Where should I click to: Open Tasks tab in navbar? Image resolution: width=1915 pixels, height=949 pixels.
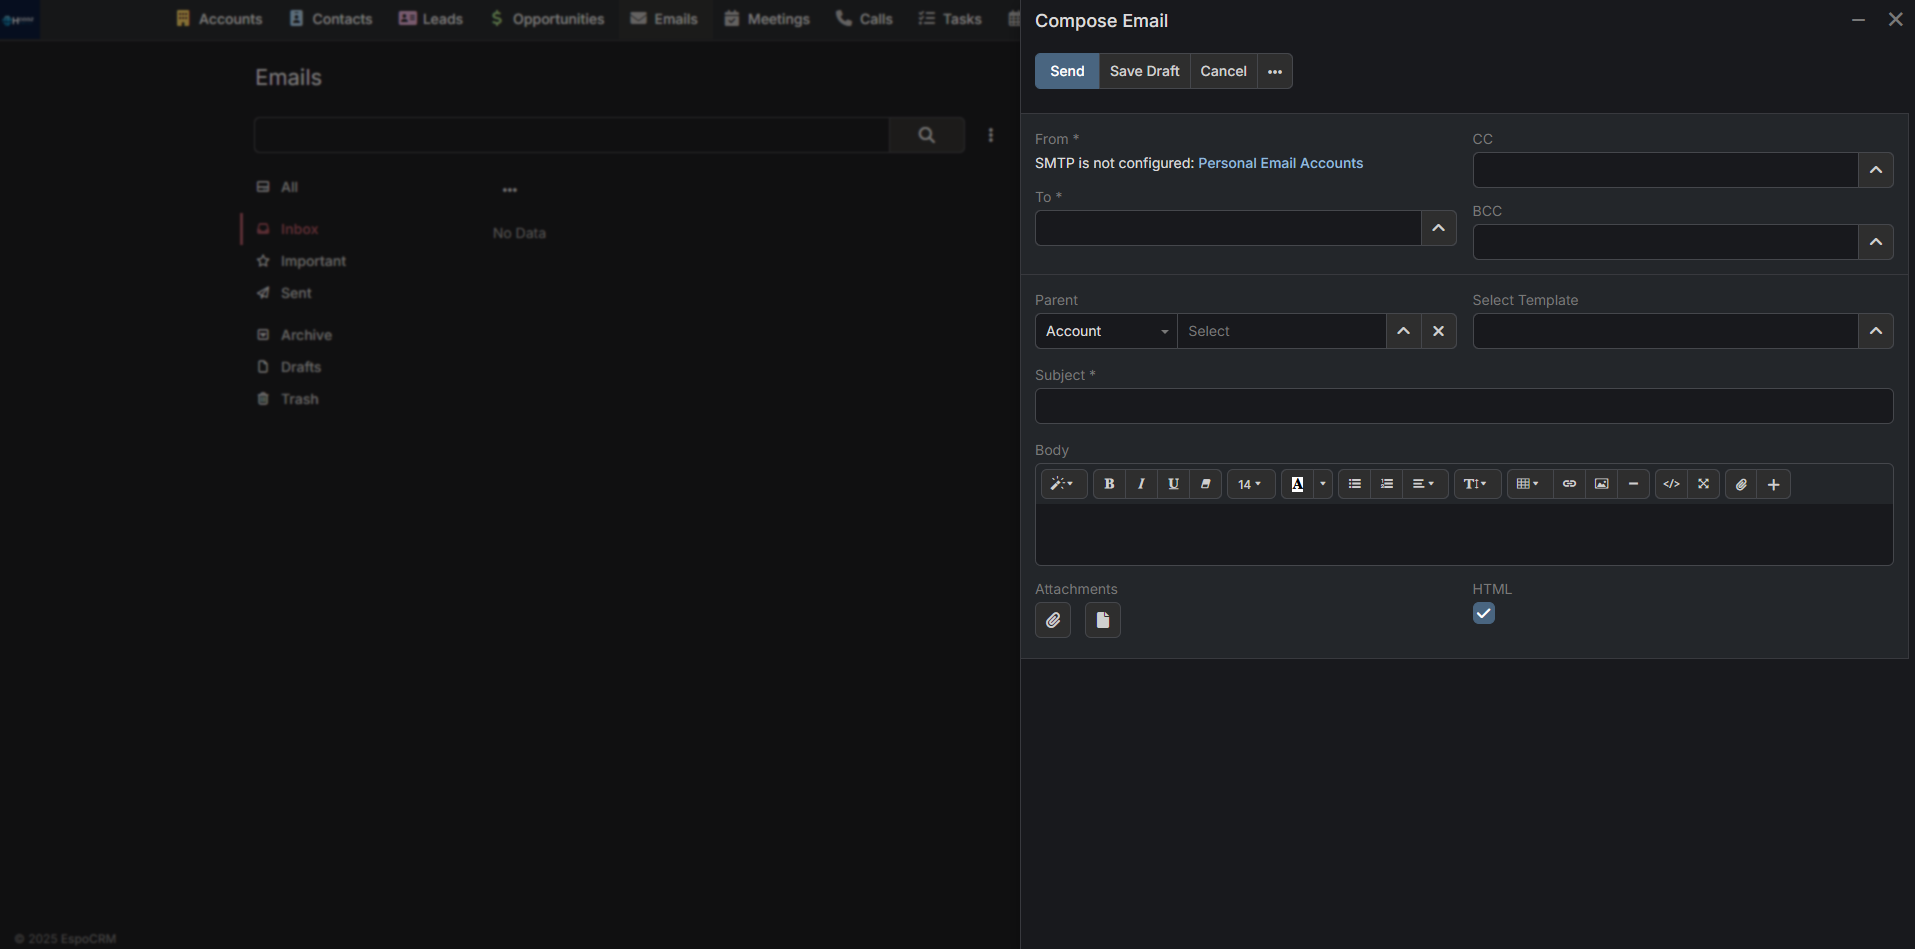[x=950, y=19]
